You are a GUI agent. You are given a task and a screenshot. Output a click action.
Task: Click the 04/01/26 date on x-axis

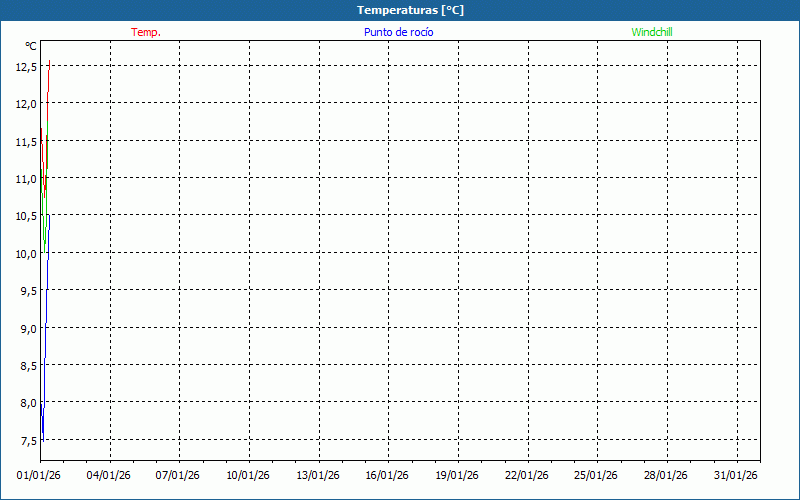pyautogui.click(x=109, y=475)
